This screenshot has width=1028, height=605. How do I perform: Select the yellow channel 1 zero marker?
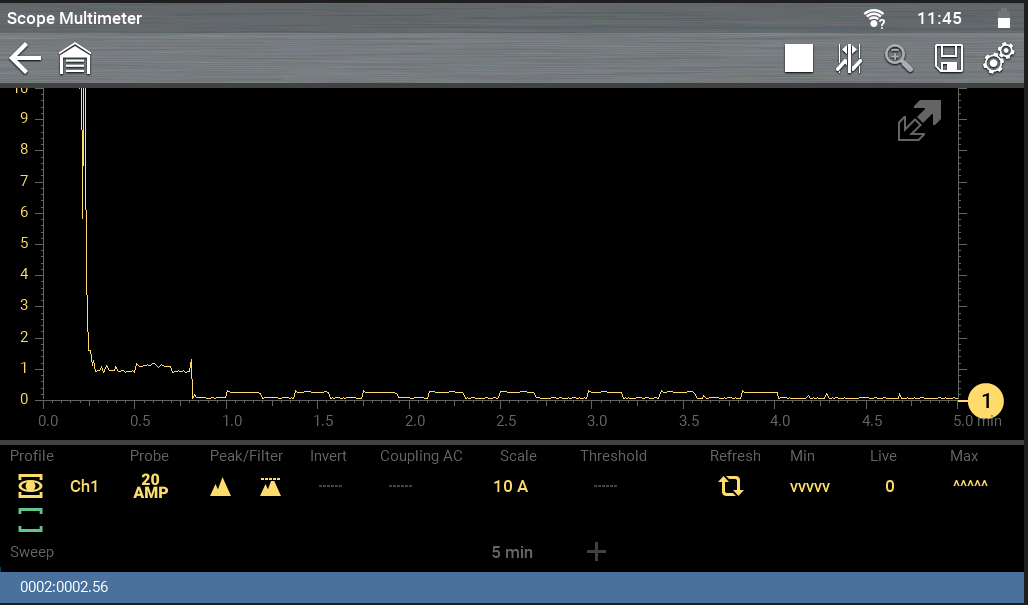click(x=985, y=401)
